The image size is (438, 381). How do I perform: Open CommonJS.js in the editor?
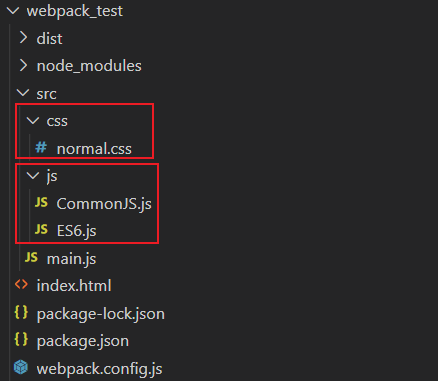(x=104, y=204)
